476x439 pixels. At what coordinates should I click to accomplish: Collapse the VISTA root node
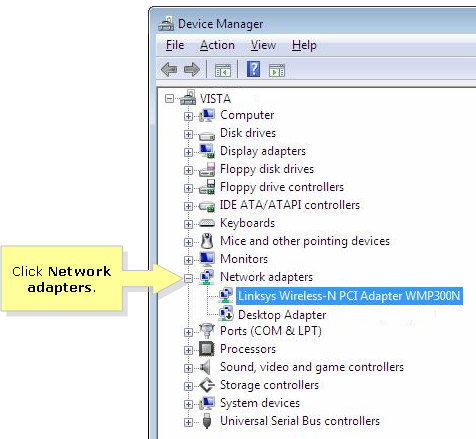click(x=170, y=99)
